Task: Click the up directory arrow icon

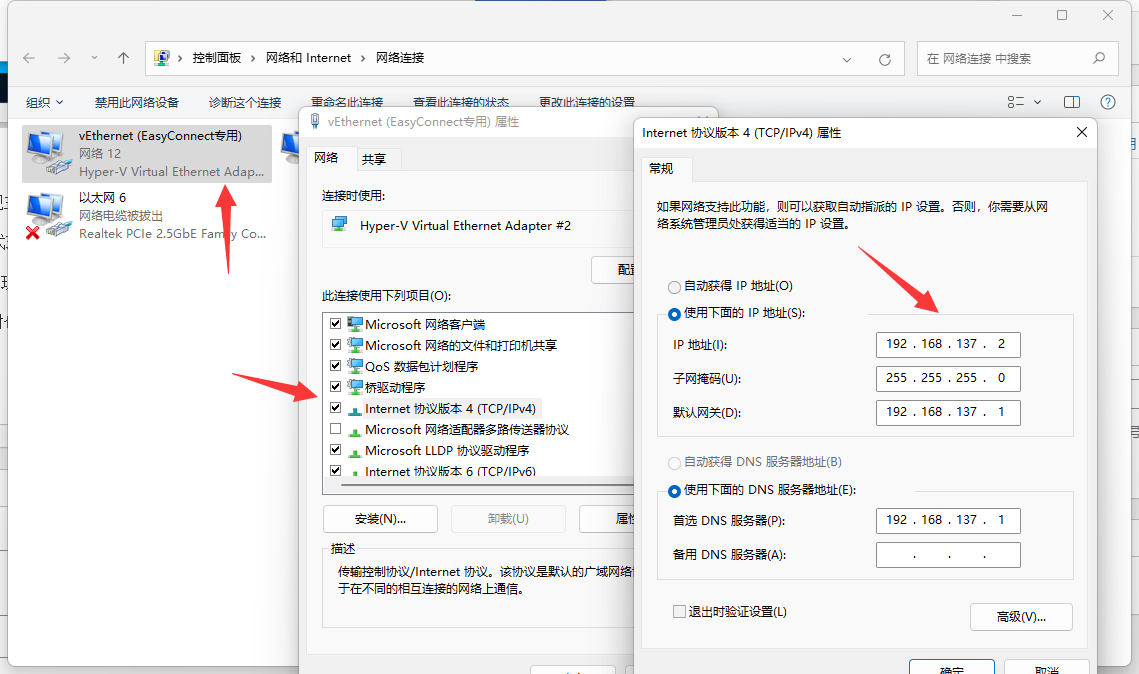Action: tap(124, 58)
